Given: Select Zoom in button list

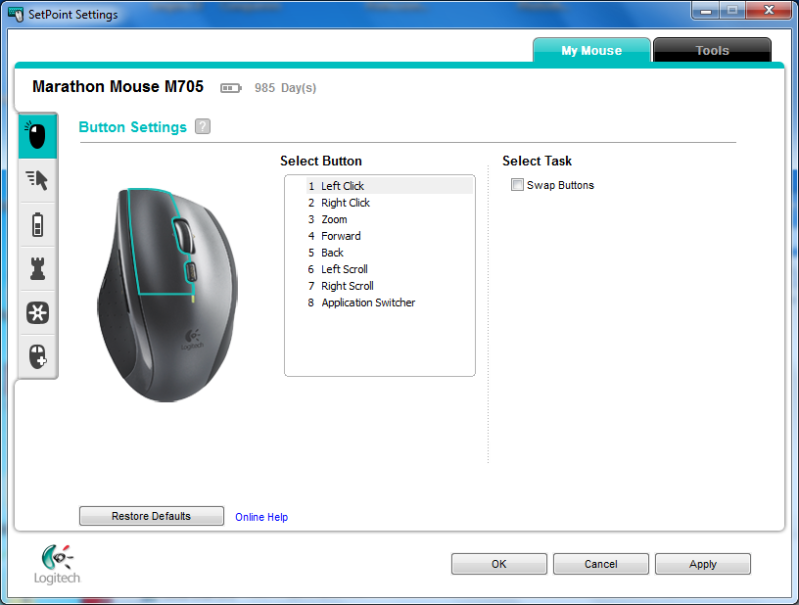Looking at the screenshot, I should tap(389, 220).
